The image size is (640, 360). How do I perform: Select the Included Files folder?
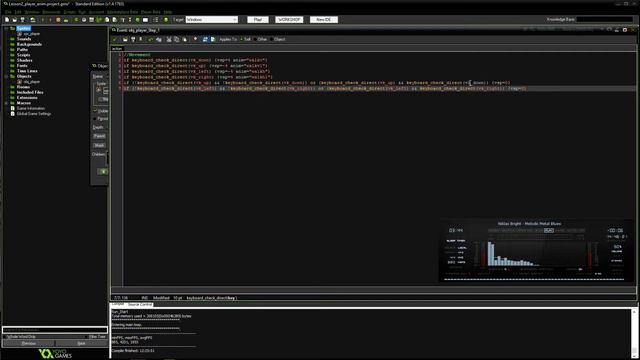30,92
